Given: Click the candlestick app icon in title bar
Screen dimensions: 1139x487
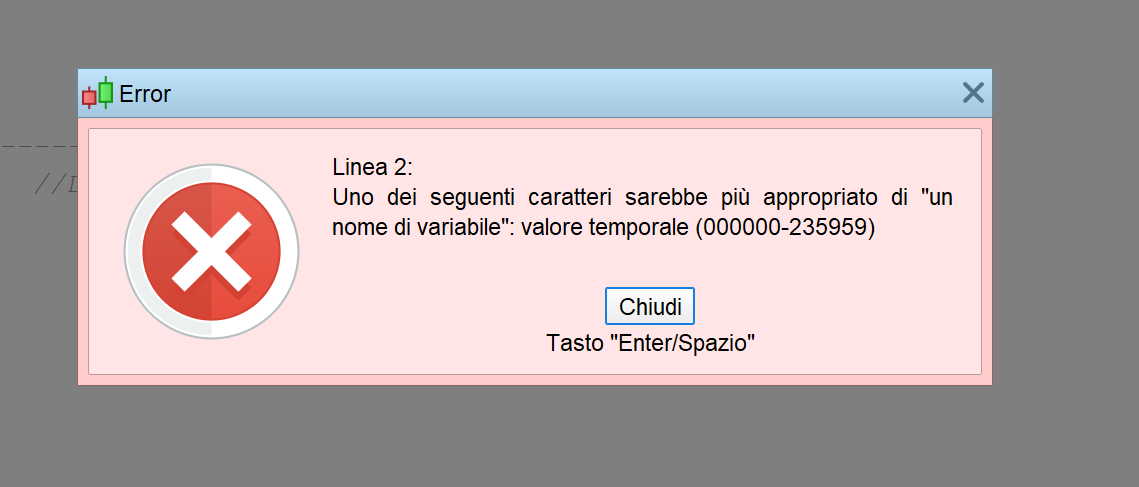Looking at the screenshot, I should tap(97, 93).
